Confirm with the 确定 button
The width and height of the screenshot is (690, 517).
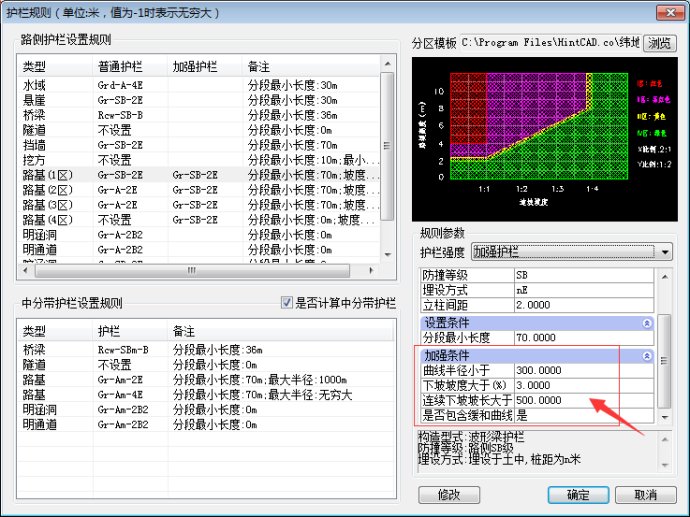tap(577, 495)
